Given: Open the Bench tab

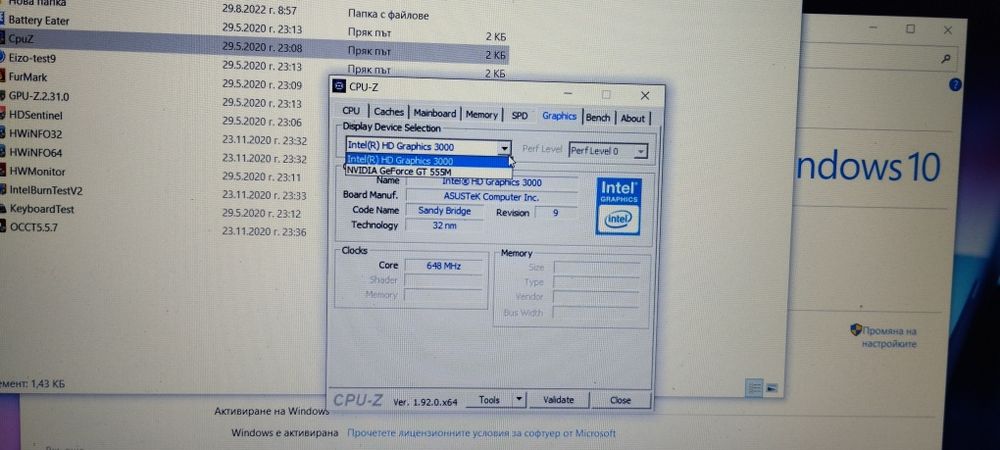Looking at the screenshot, I should [x=598, y=117].
